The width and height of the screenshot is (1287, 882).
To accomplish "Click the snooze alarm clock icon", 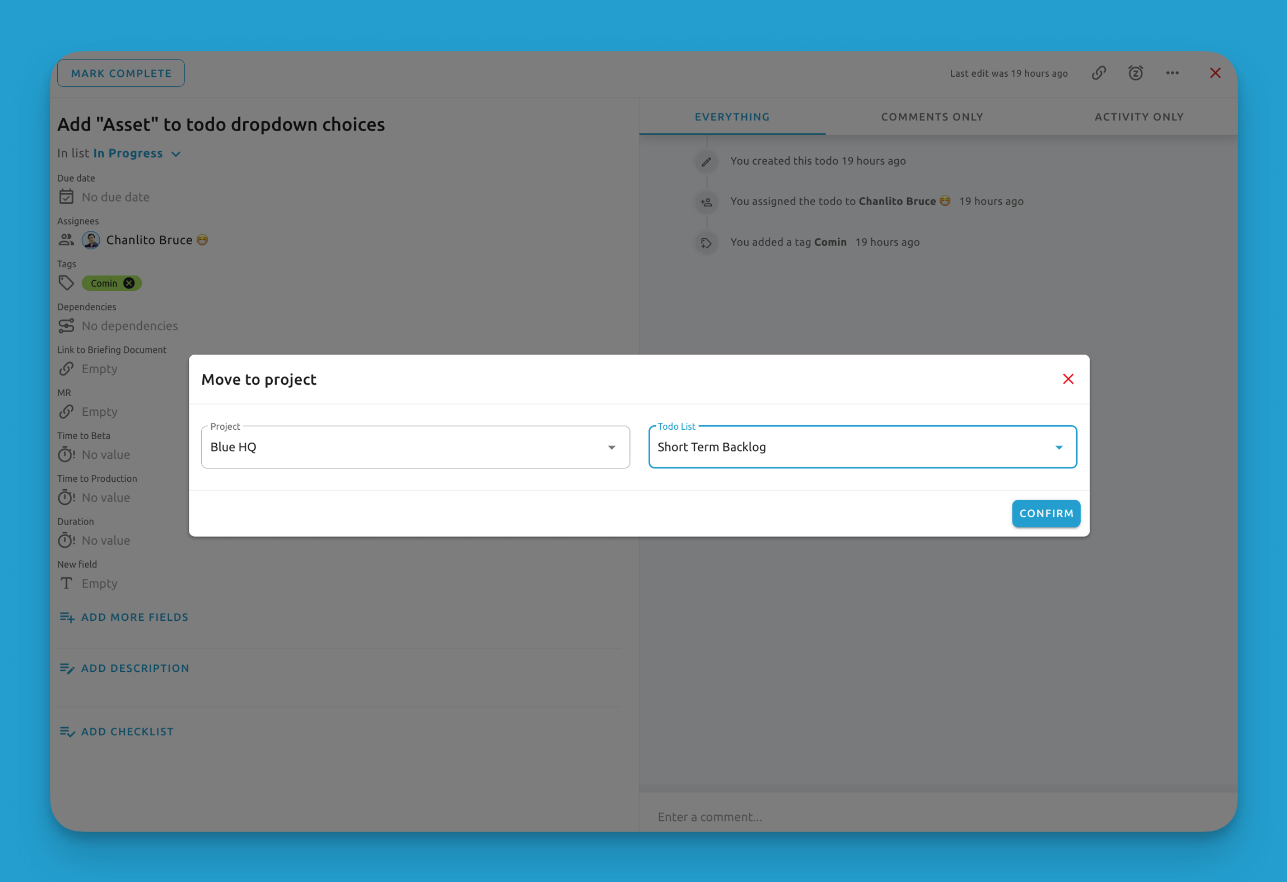I will pyautogui.click(x=1135, y=73).
